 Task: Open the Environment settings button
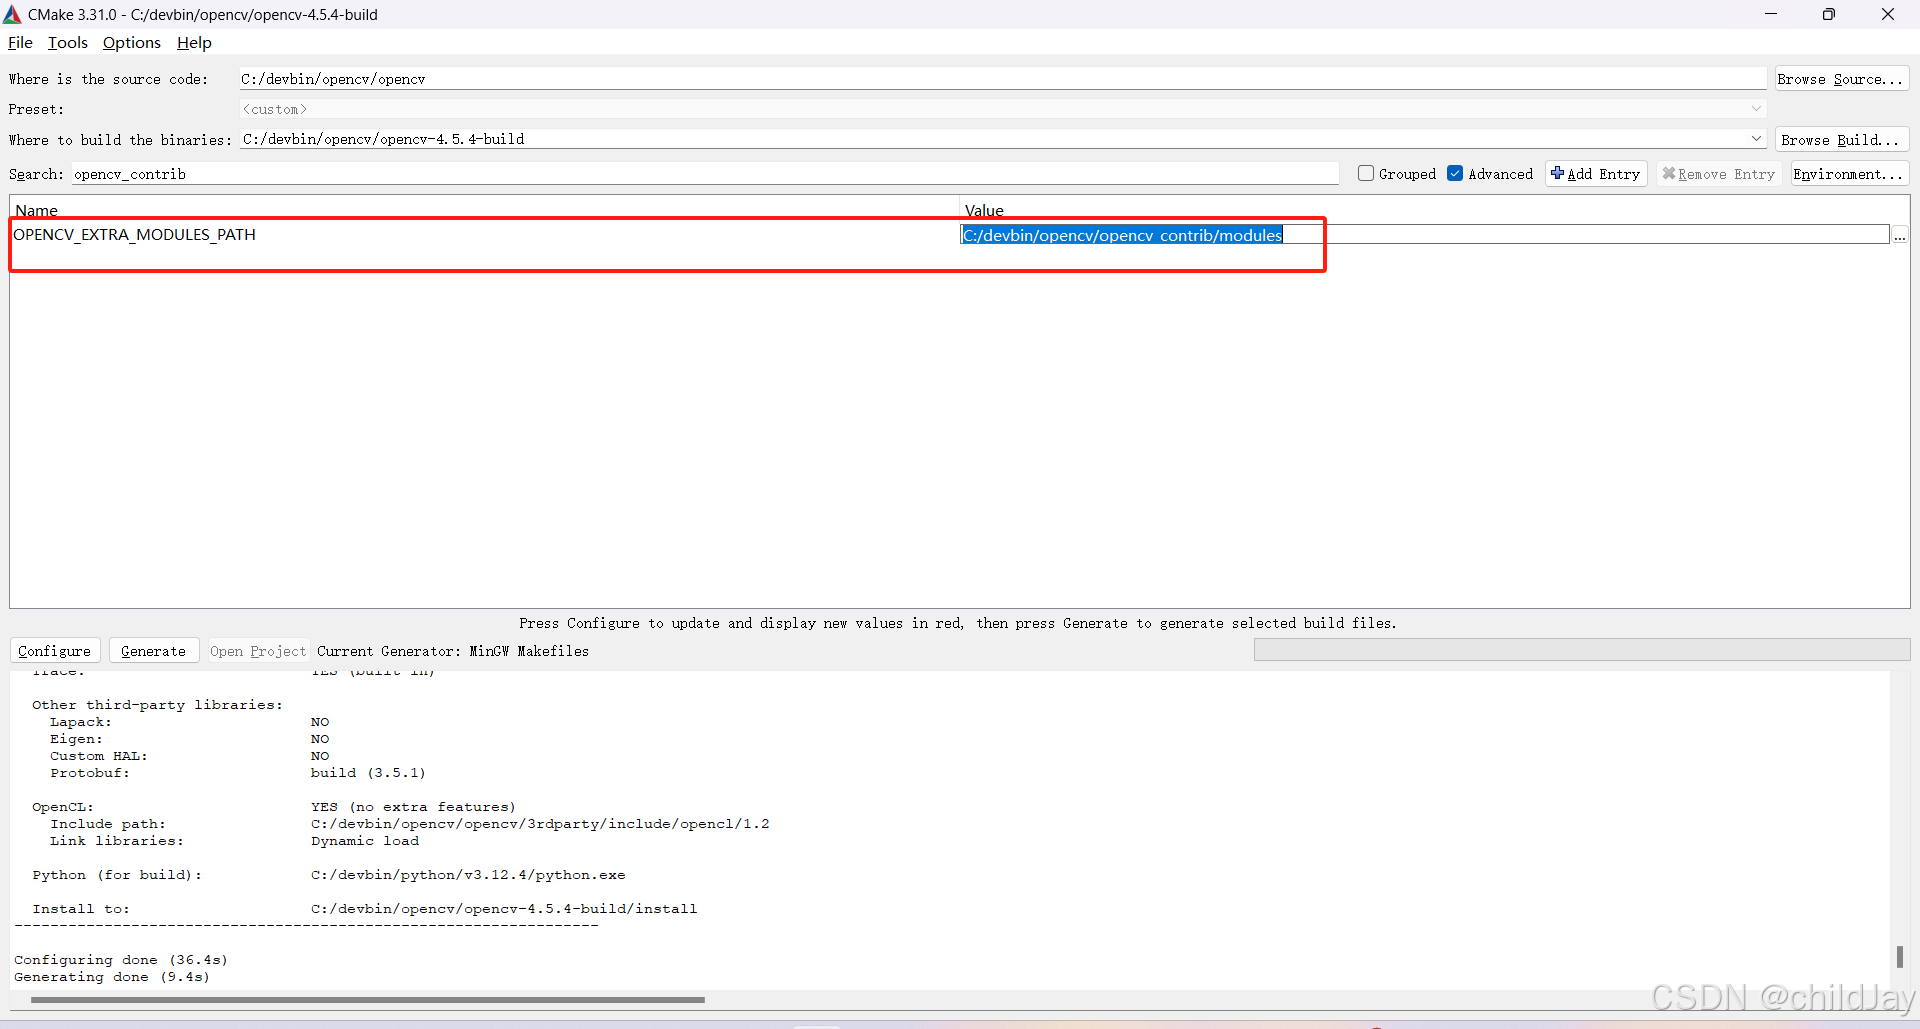point(1849,174)
